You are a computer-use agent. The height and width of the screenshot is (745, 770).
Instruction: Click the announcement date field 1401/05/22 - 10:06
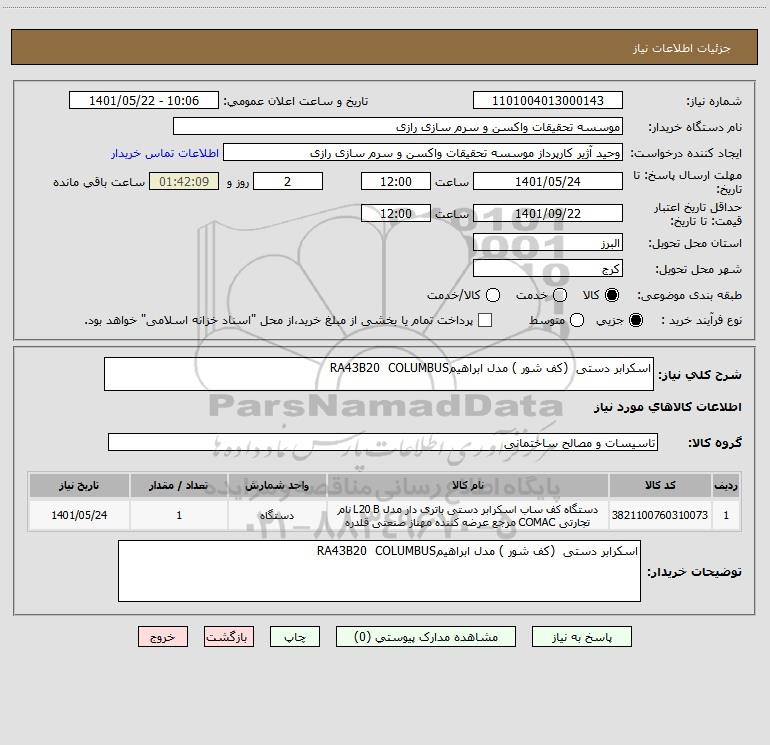(x=144, y=101)
